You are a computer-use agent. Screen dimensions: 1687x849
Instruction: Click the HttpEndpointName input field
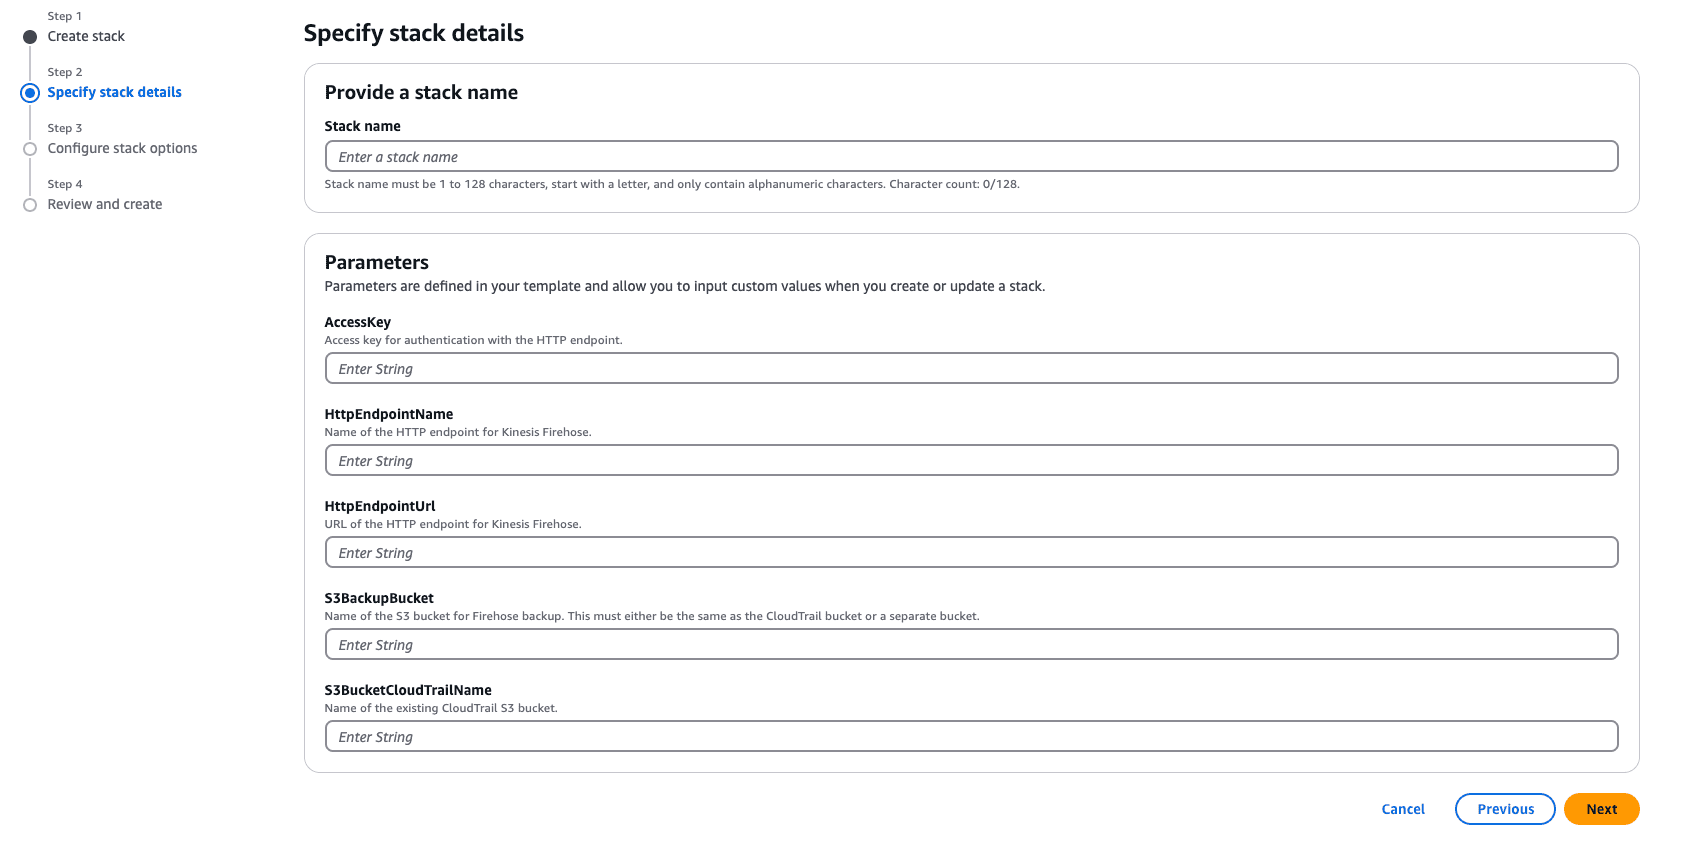(x=971, y=460)
